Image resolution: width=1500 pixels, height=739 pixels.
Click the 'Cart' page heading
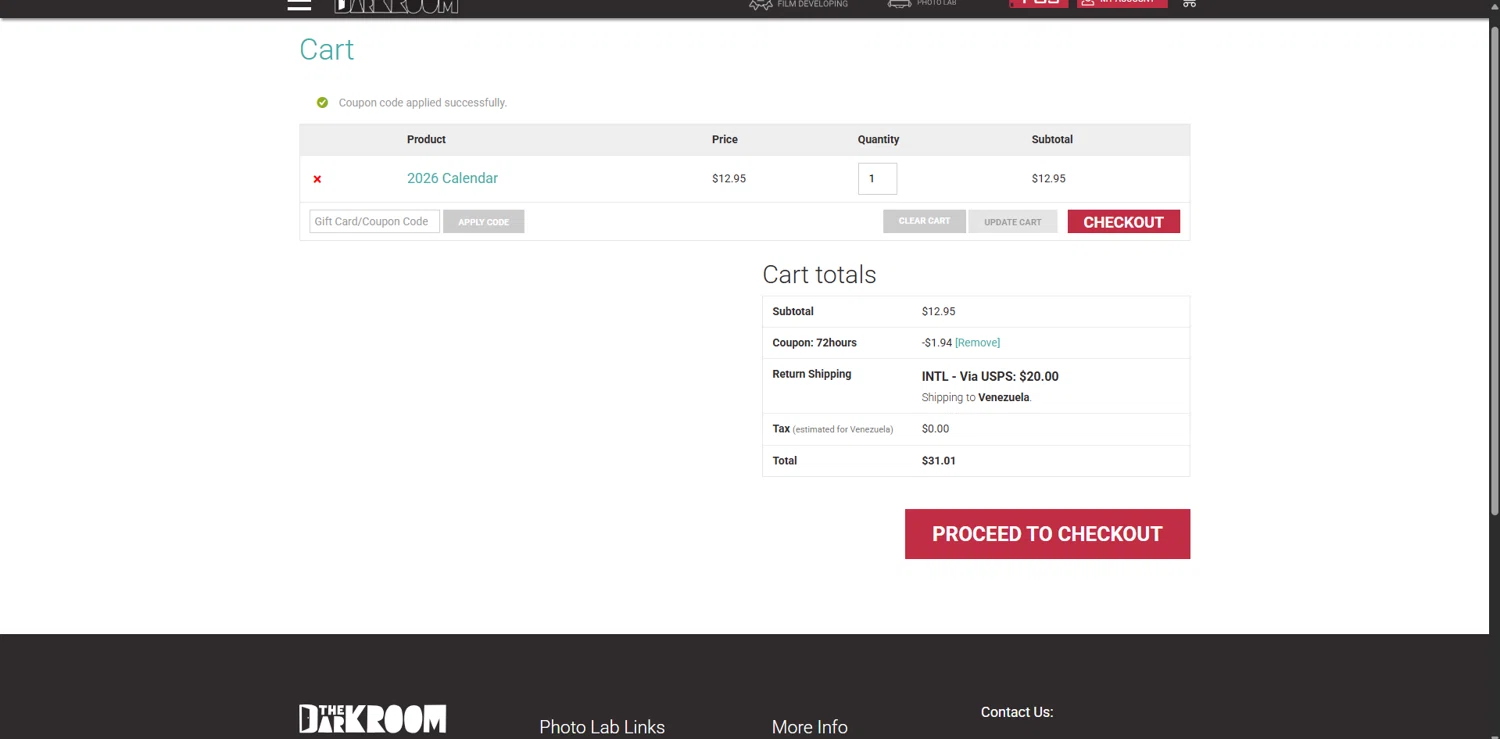click(x=327, y=50)
